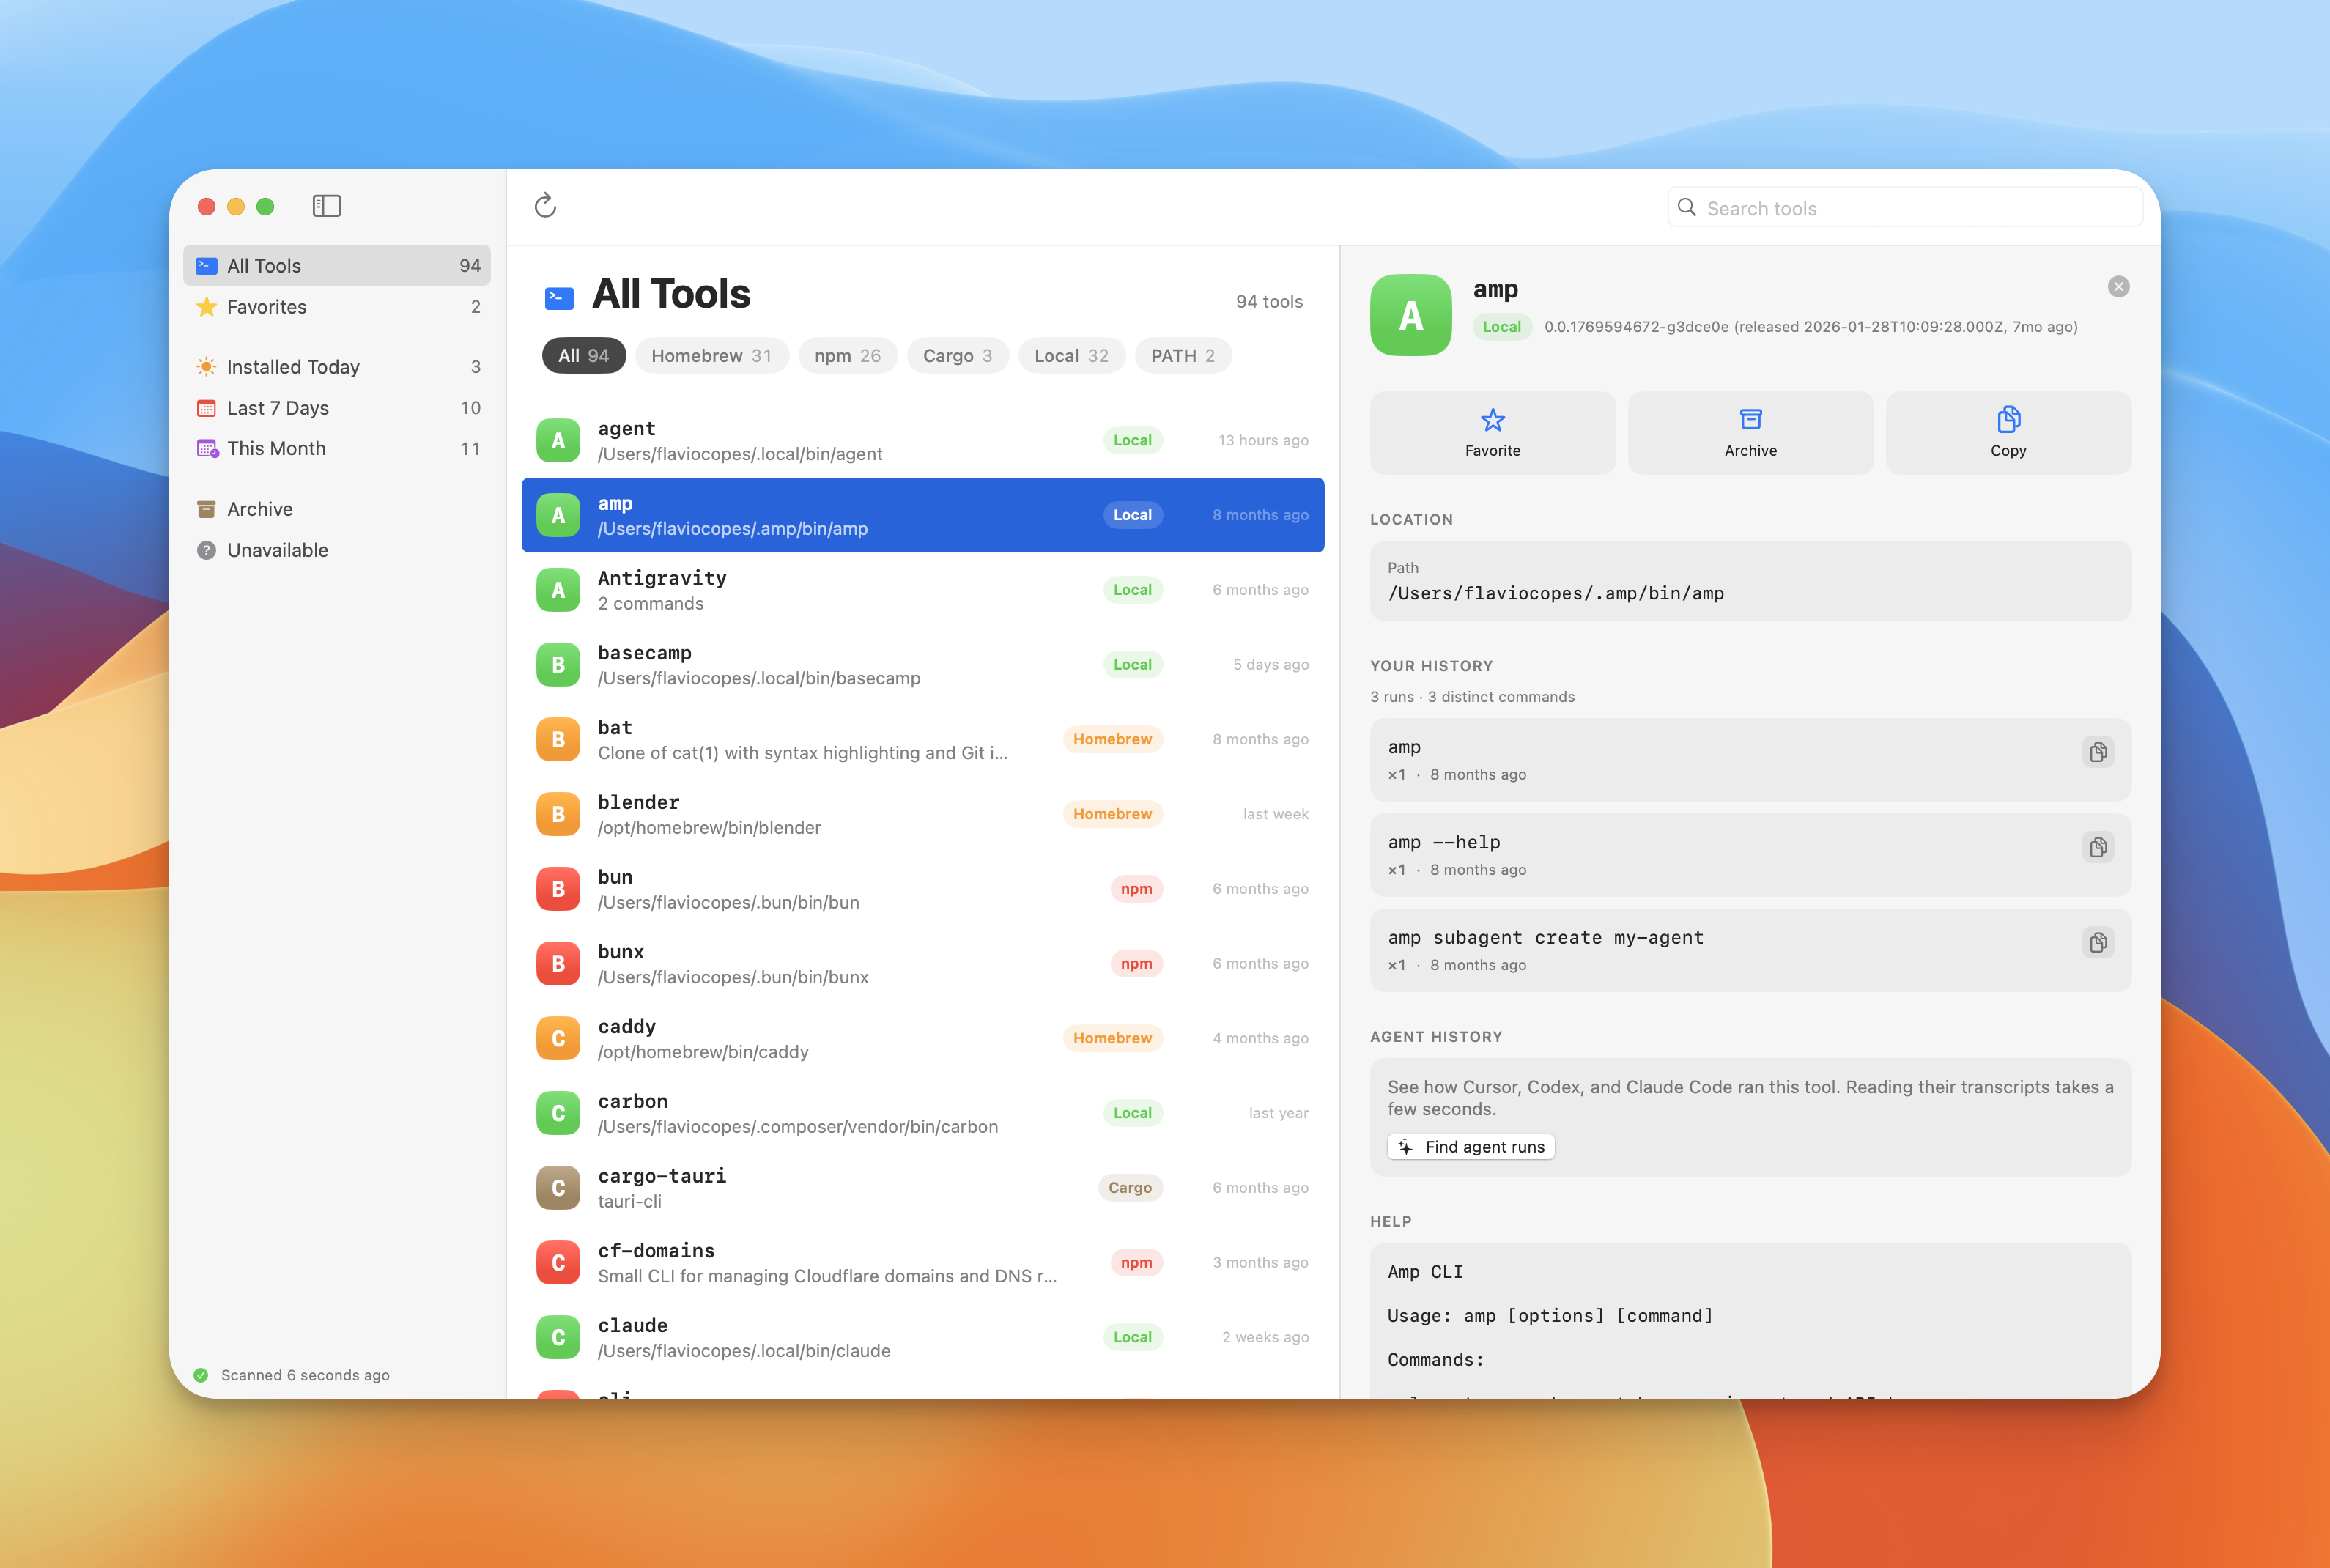Click the amp version release text
Viewport: 2330px width, 1568px height.
[1811, 327]
